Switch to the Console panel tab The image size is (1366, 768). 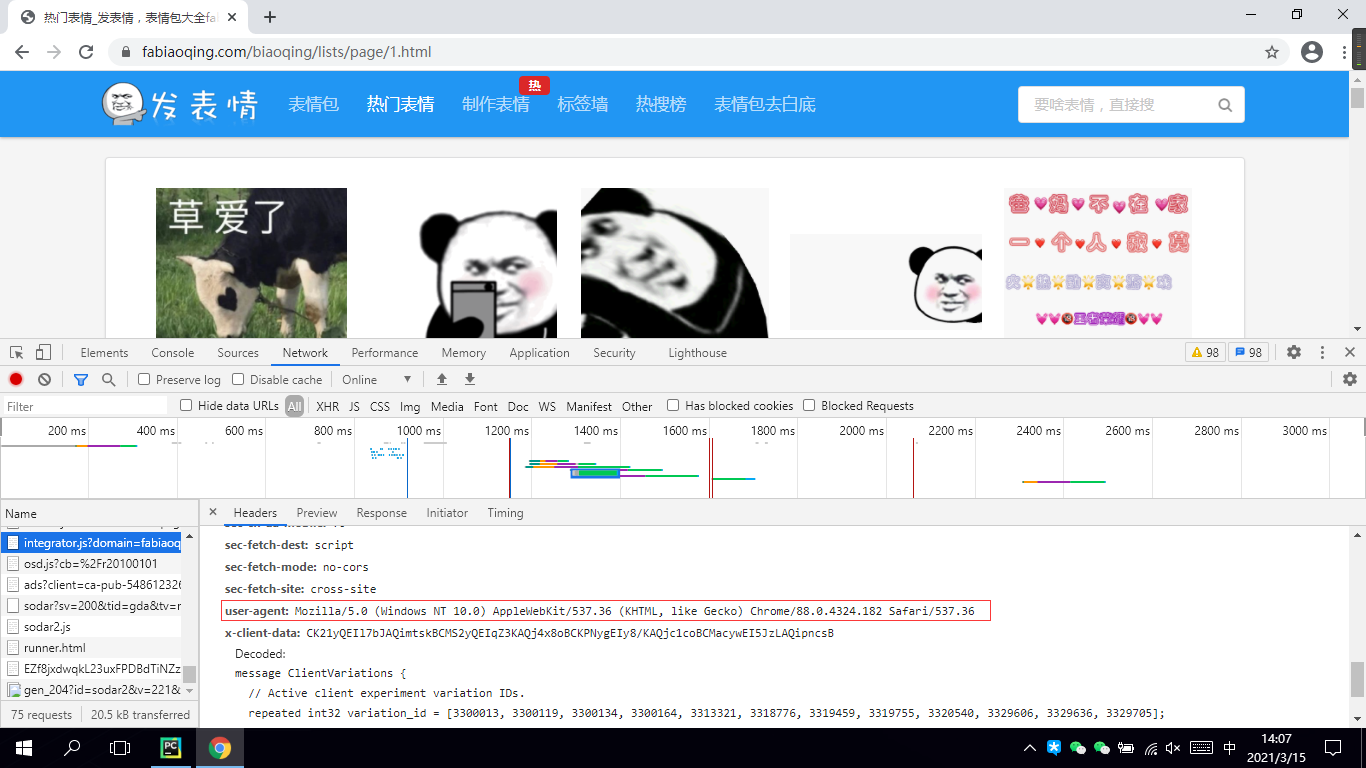[172, 352]
